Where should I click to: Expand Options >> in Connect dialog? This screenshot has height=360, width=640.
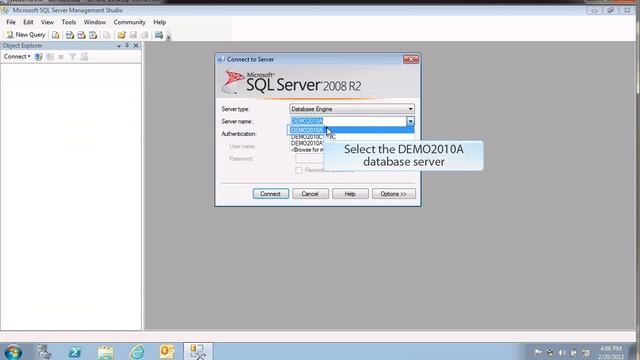pos(393,194)
